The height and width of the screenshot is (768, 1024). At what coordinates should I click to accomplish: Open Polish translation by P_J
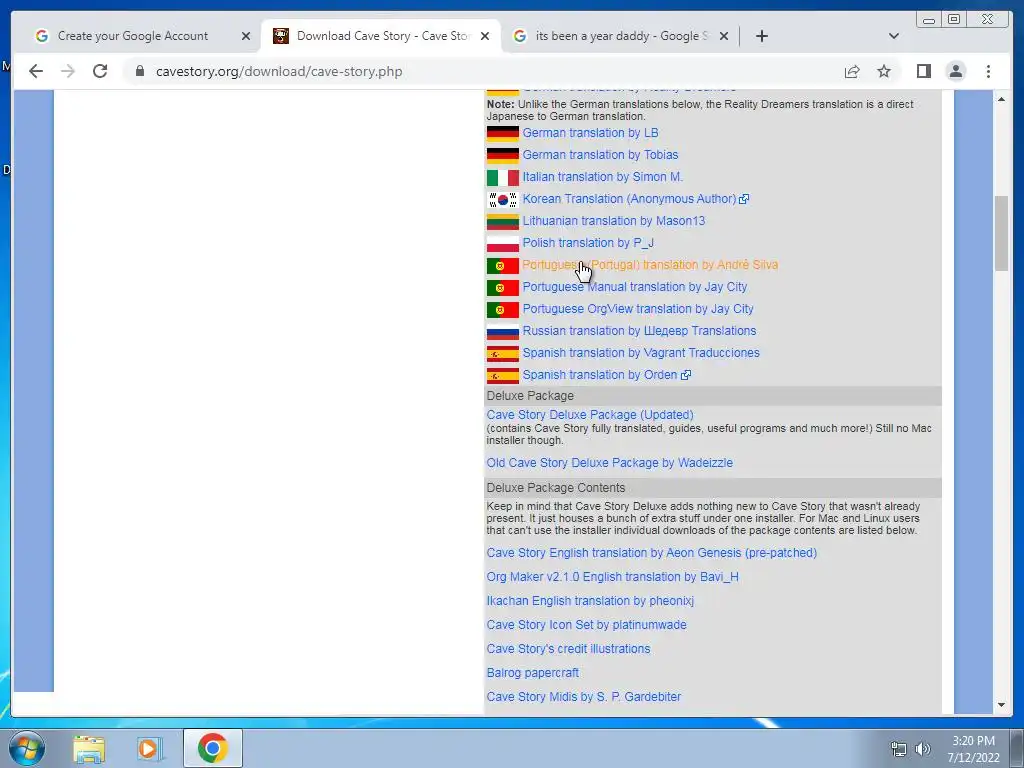point(588,243)
